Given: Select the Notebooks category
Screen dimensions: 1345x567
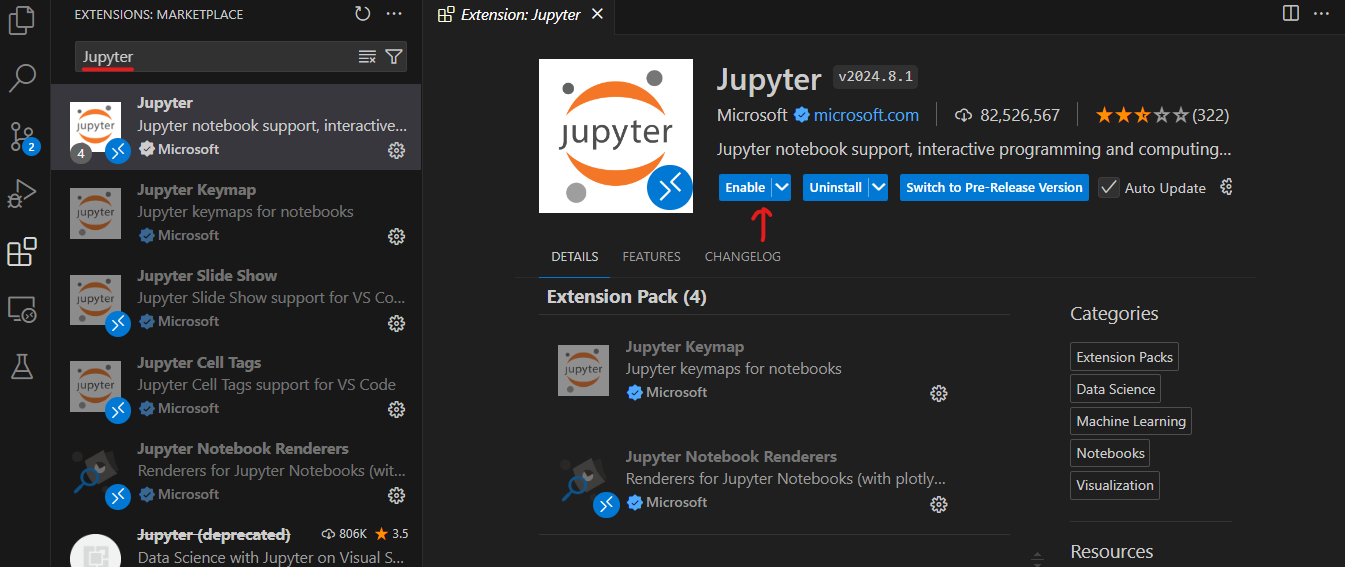Looking at the screenshot, I should (1110, 453).
